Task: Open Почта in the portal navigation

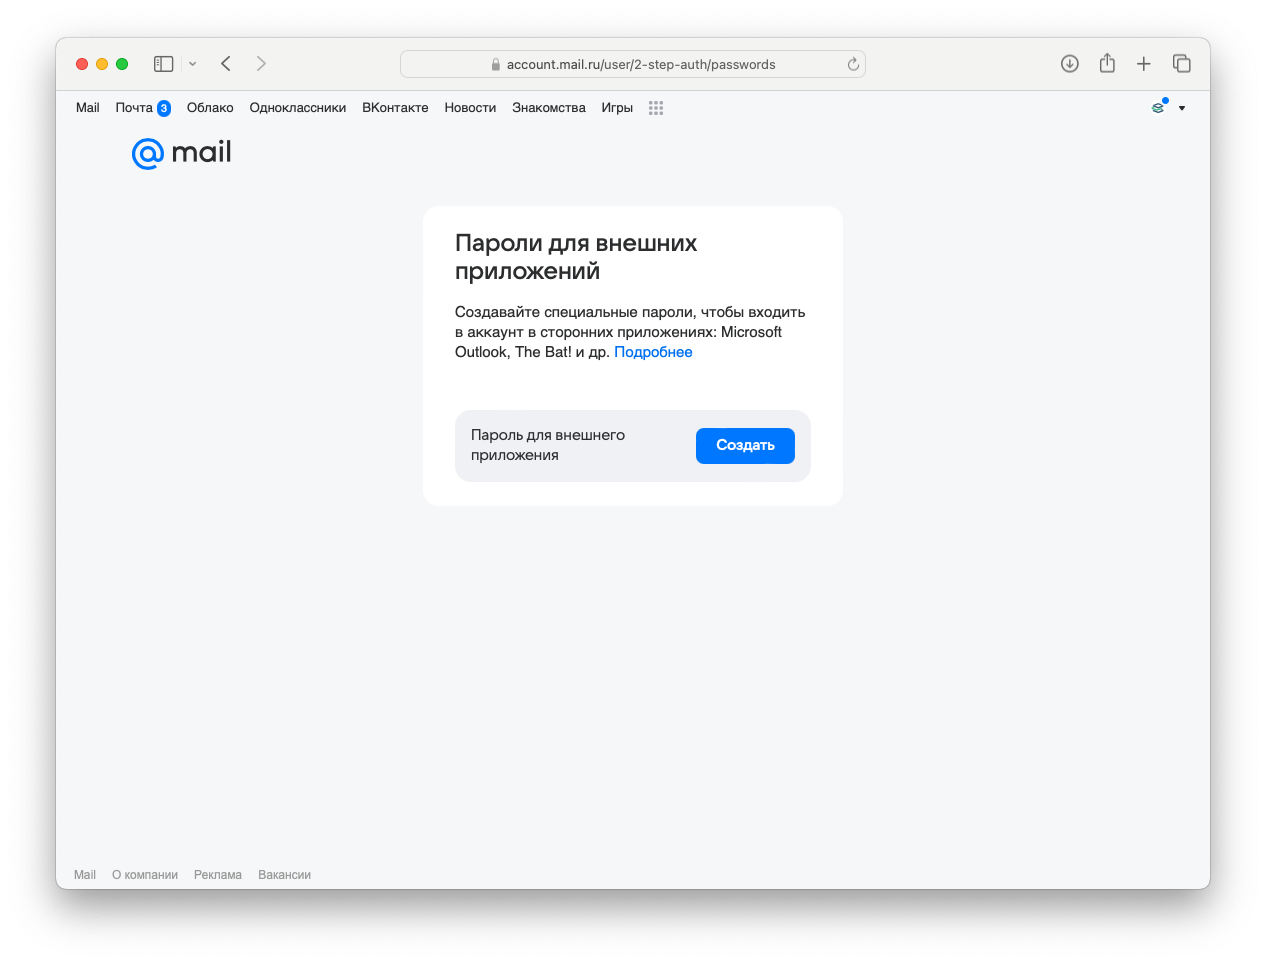Action: pyautogui.click(x=134, y=108)
